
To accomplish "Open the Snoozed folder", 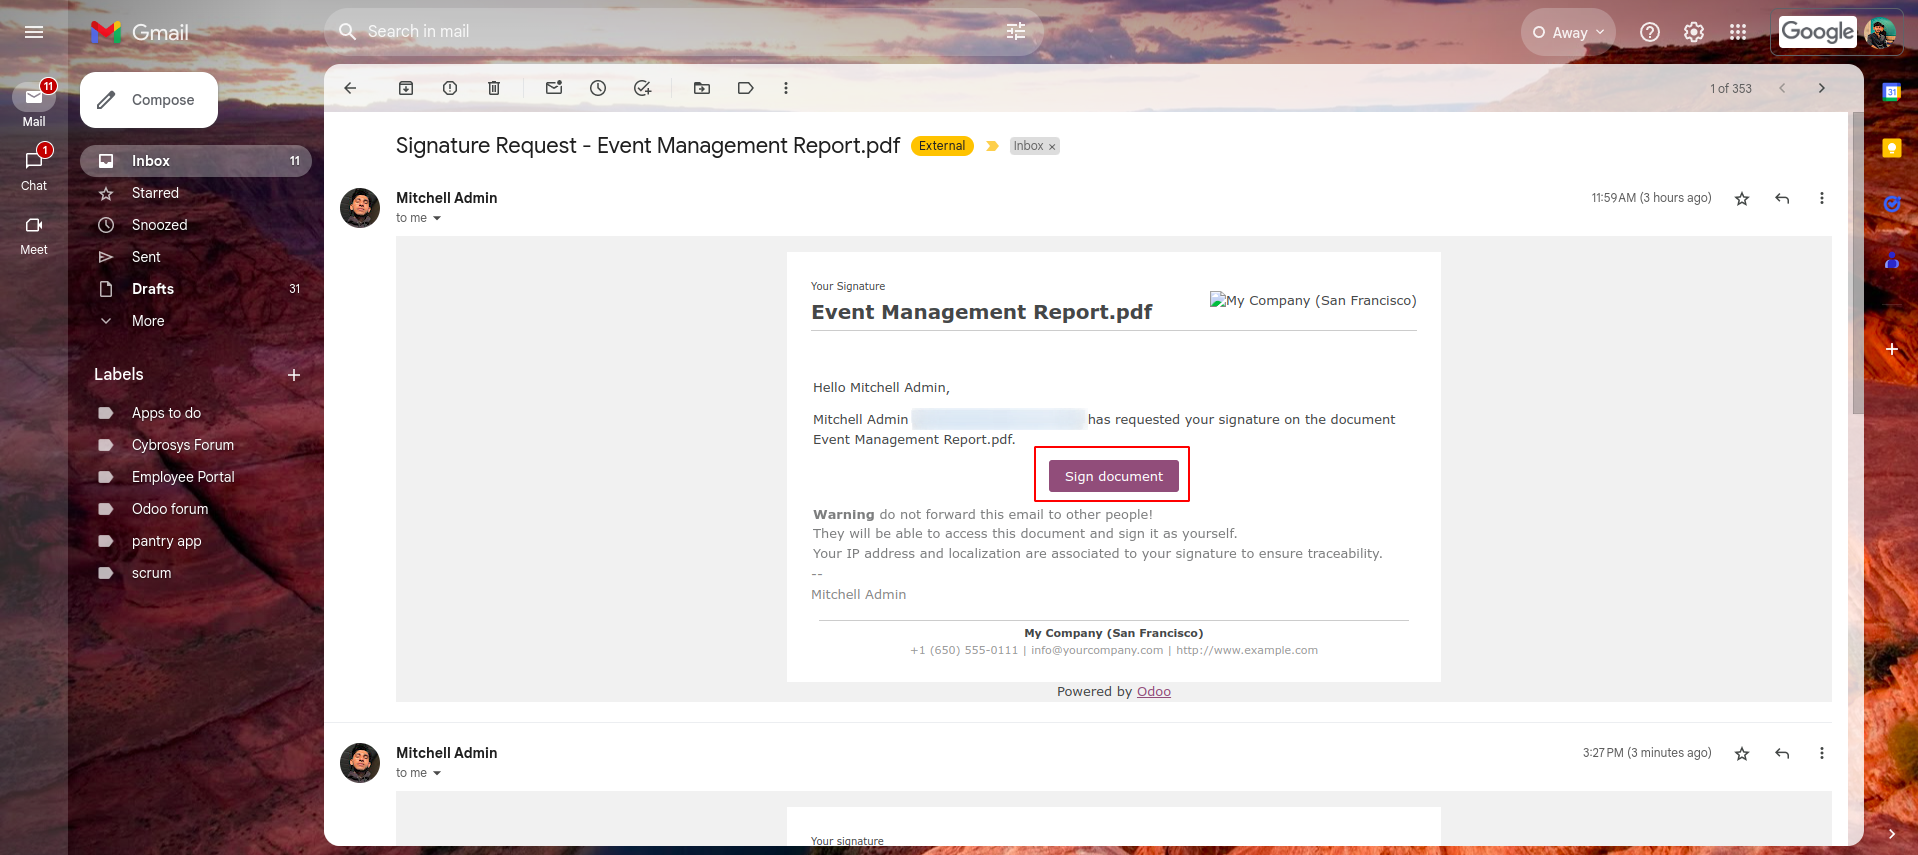I will click(196, 225).
